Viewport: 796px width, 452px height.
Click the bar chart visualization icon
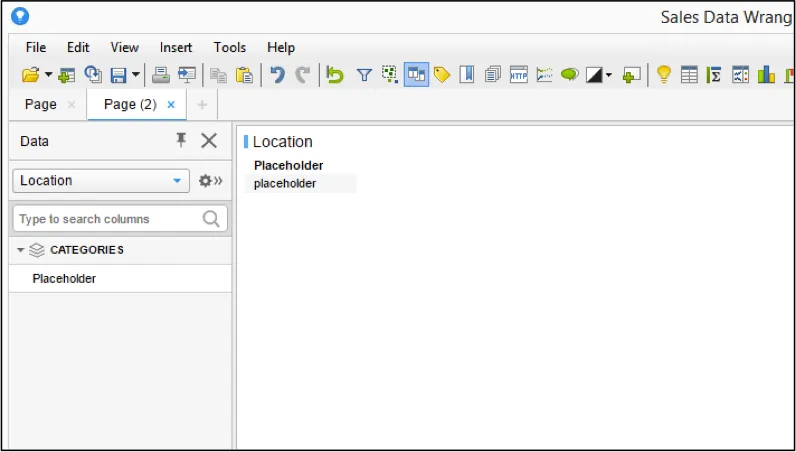pos(766,75)
